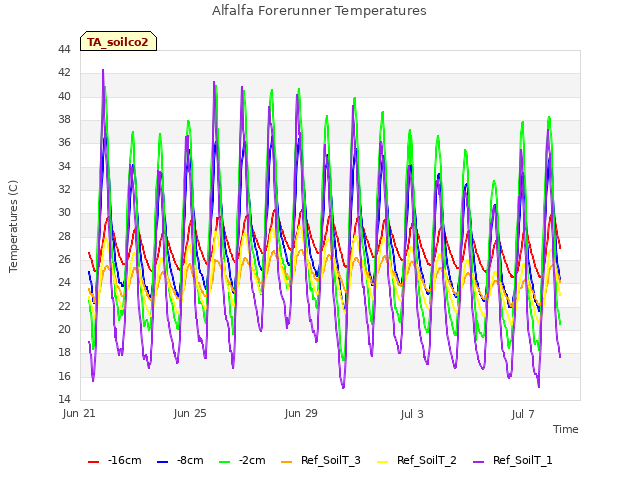The image size is (640, 480).
Task: Click the lowest purple trough near 15
Action: (x=343, y=387)
